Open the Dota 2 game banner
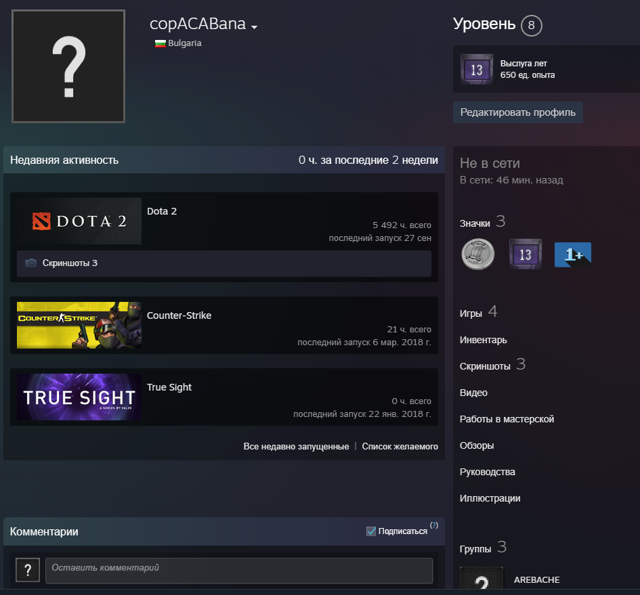The image size is (640, 595). [79, 221]
